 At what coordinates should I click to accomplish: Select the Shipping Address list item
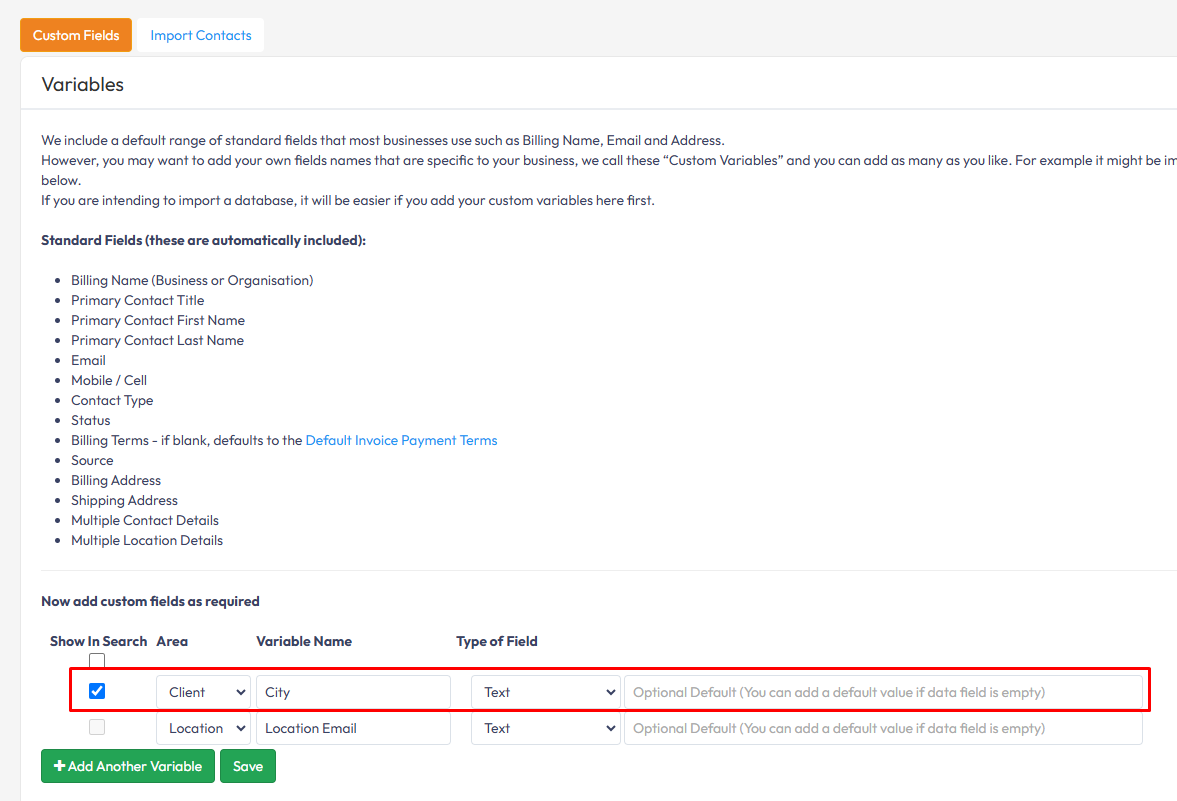click(x=125, y=501)
